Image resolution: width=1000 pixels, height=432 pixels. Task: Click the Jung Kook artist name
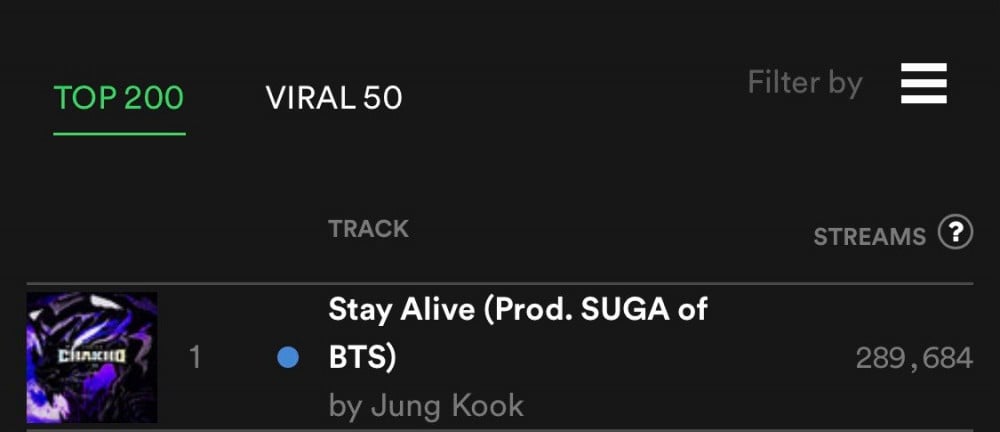tap(447, 406)
